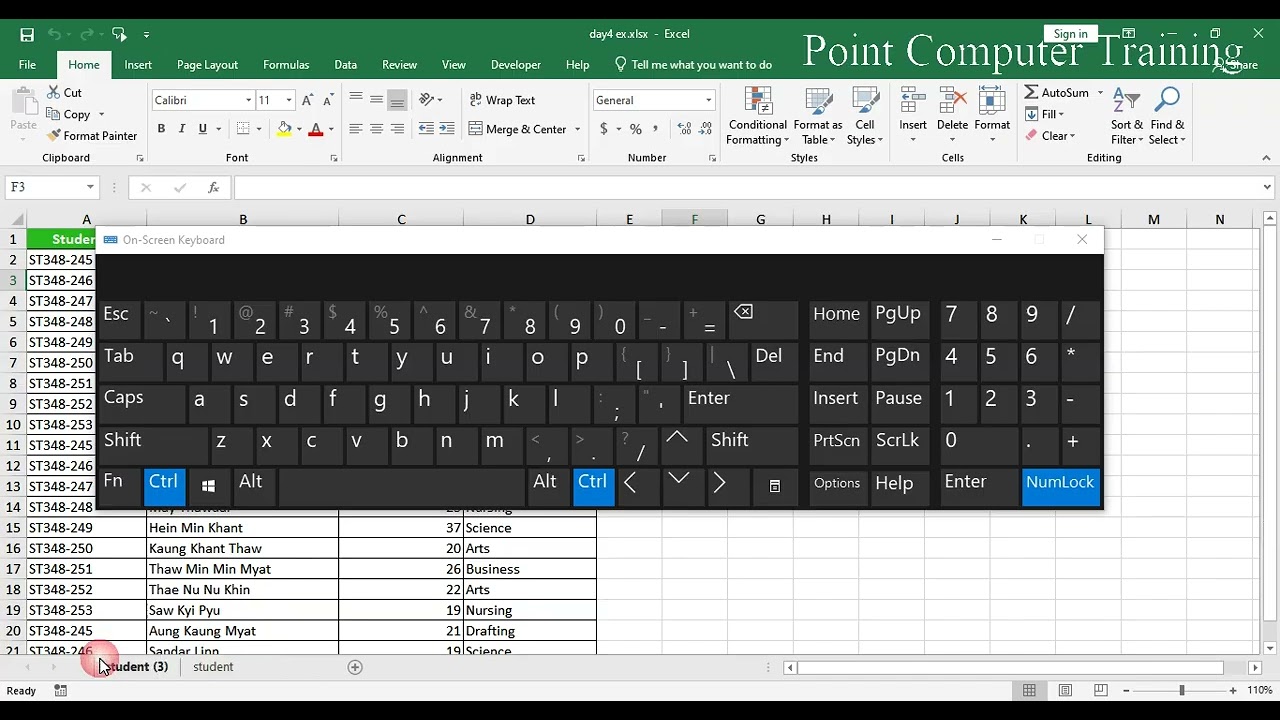The height and width of the screenshot is (720, 1280).
Task: Apply accounting dollar format
Action: click(x=603, y=129)
